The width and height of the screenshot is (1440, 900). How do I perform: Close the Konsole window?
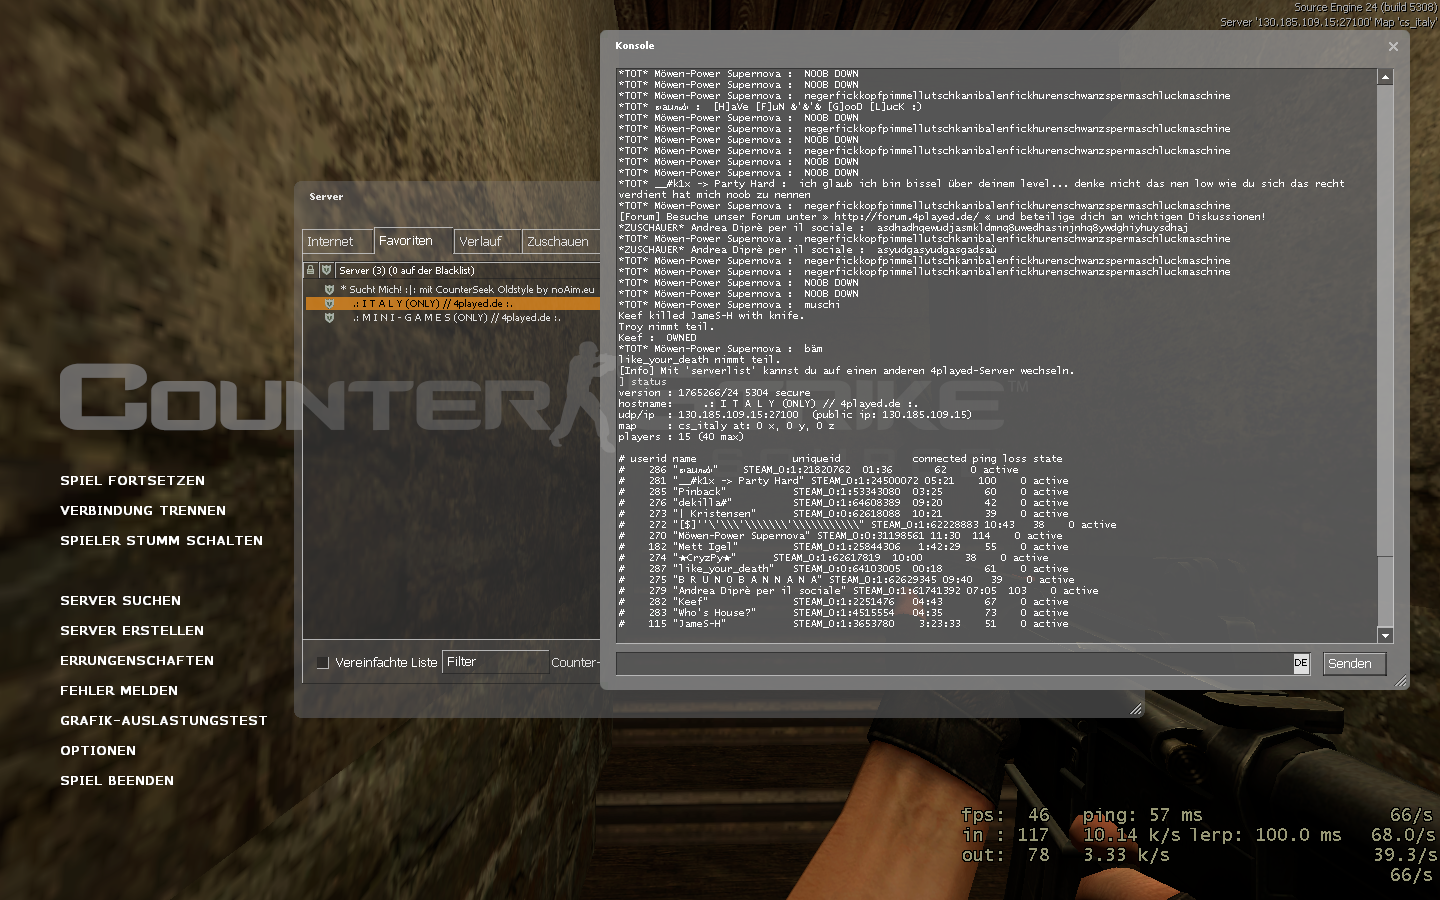coord(1393,46)
